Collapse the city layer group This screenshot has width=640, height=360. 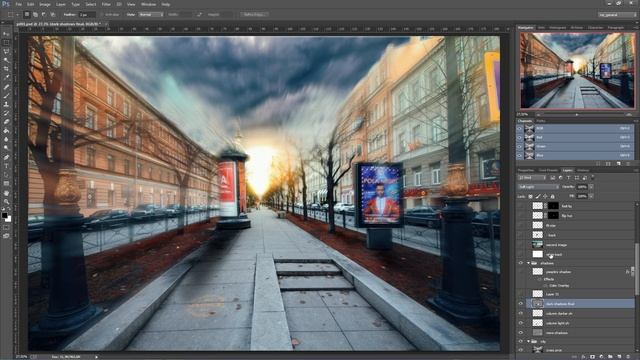[x=529, y=341]
